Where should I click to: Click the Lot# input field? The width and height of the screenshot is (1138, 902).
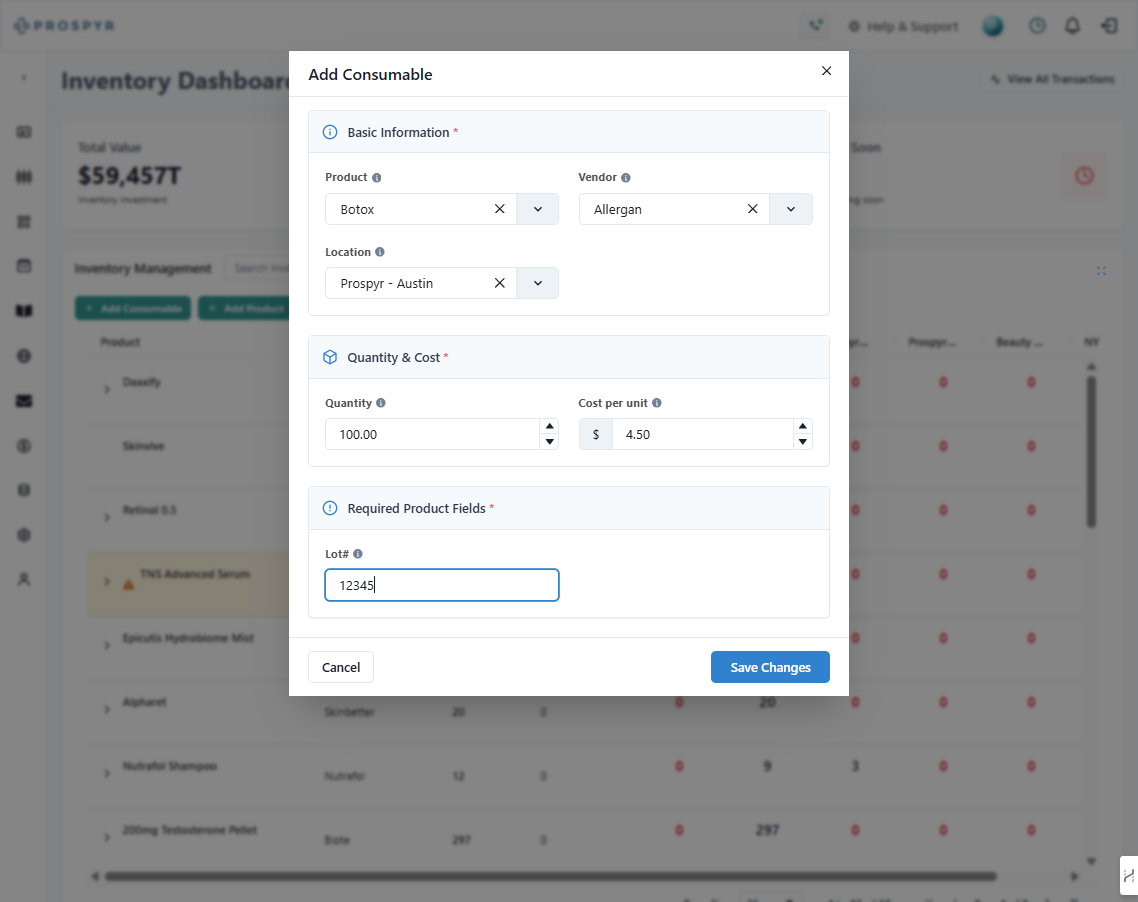click(441, 585)
